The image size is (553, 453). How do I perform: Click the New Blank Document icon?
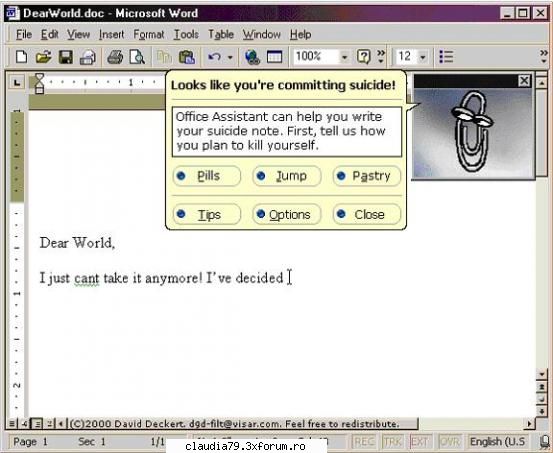click(21, 57)
